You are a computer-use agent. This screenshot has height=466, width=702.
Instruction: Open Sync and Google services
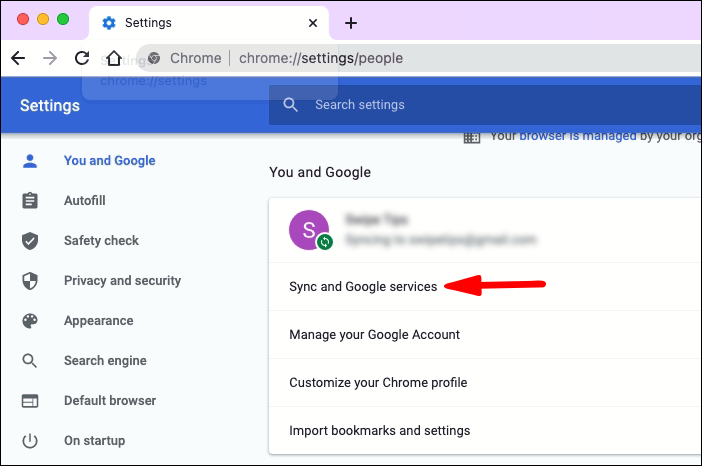(x=485, y=286)
